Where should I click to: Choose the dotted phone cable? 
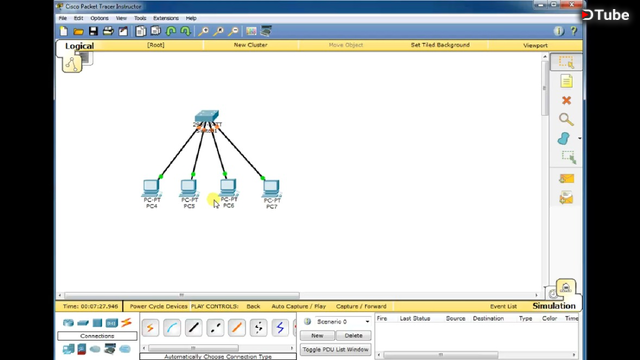click(258, 328)
